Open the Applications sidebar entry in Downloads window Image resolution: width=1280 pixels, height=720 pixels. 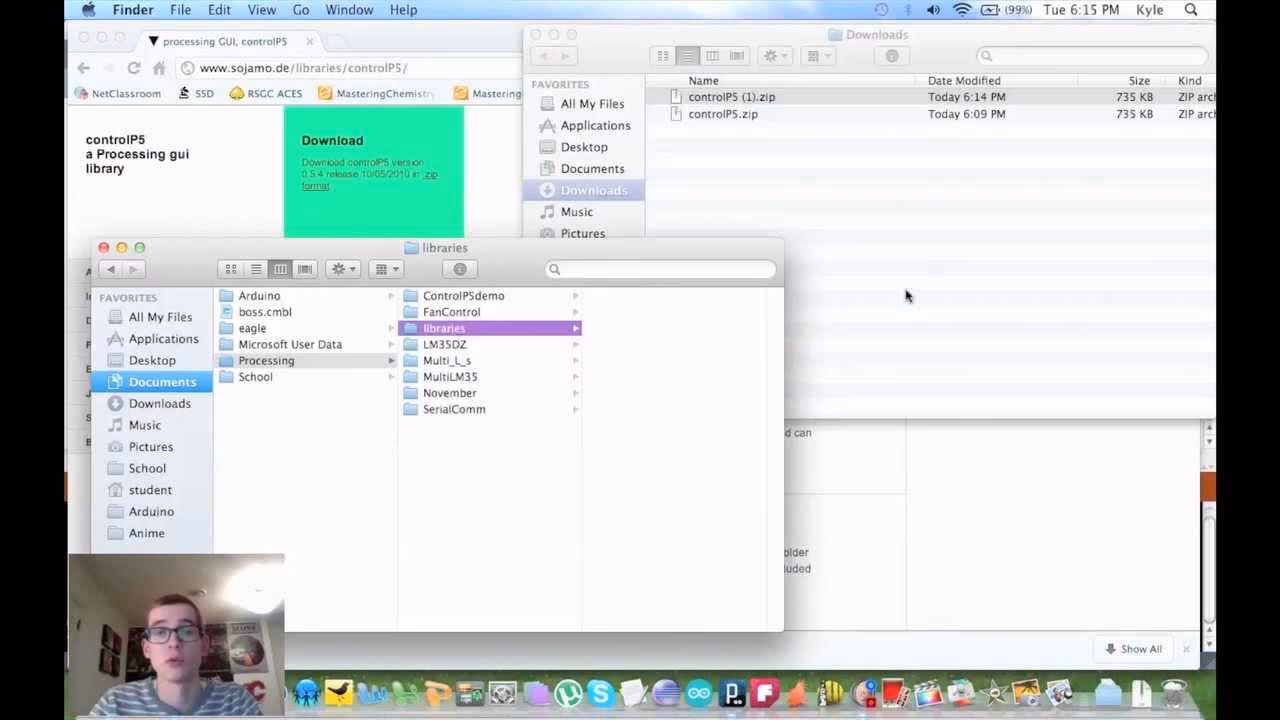[594, 125]
